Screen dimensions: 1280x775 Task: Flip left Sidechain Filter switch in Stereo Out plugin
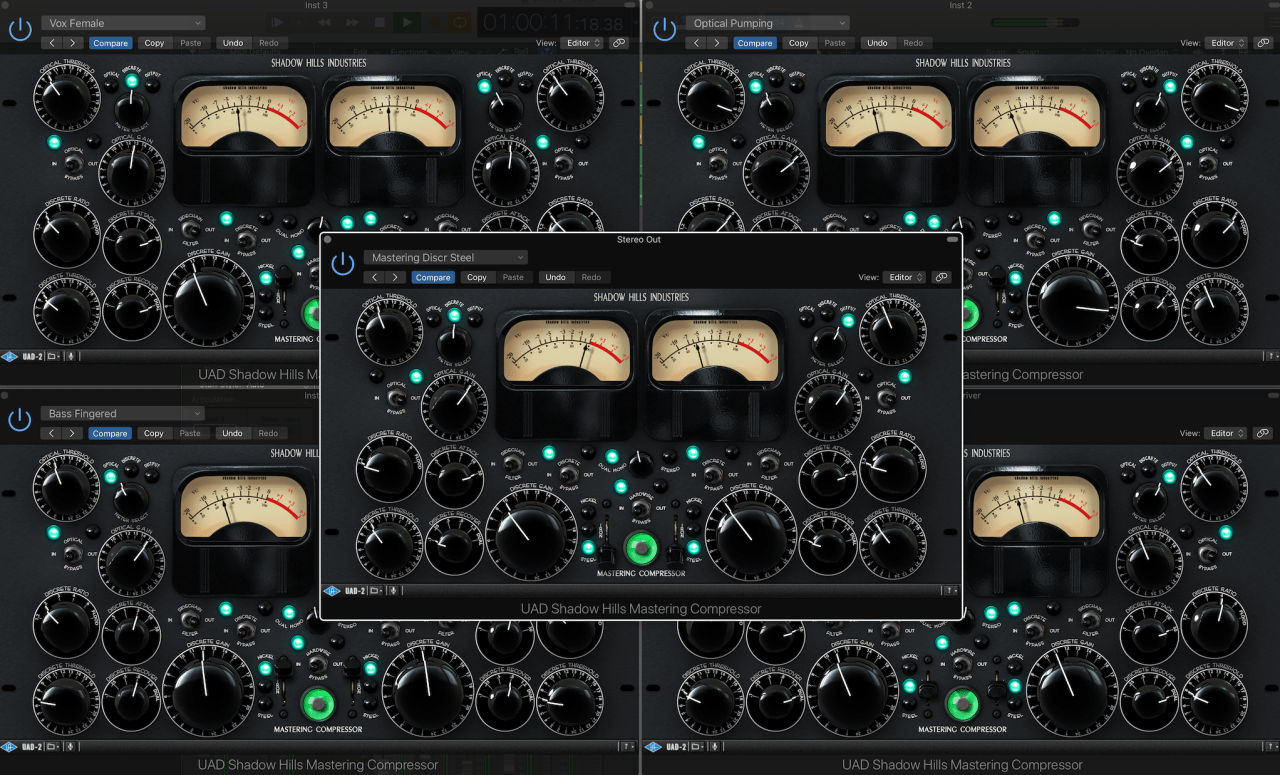click(511, 464)
